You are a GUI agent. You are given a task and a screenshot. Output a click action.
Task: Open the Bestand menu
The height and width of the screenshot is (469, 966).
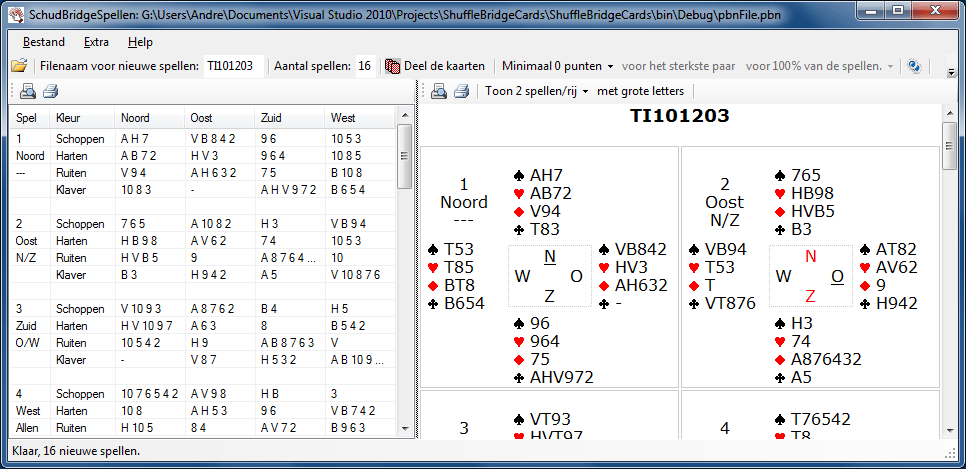coord(43,42)
